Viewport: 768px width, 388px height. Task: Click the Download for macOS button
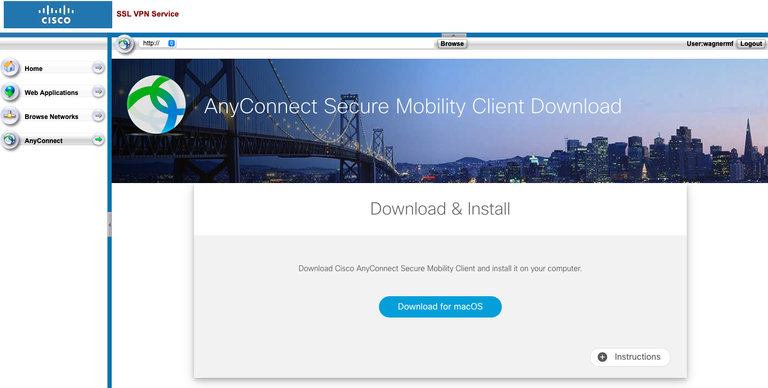440,307
